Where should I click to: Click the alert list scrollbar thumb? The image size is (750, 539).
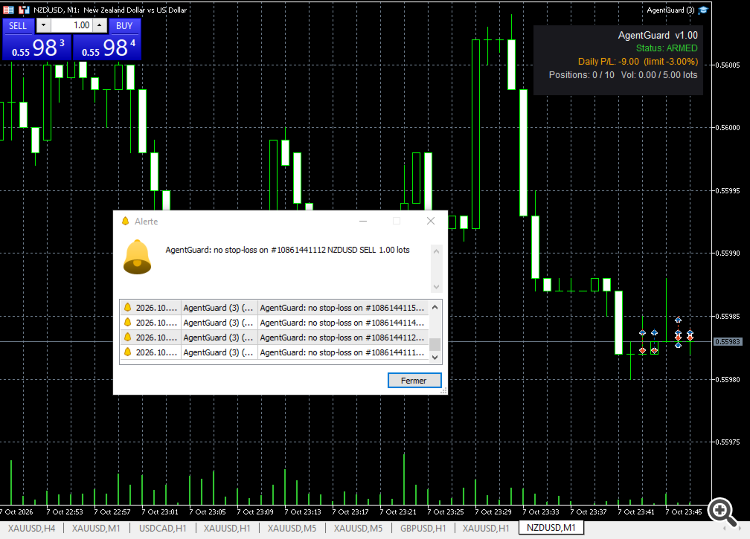click(435, 344)
